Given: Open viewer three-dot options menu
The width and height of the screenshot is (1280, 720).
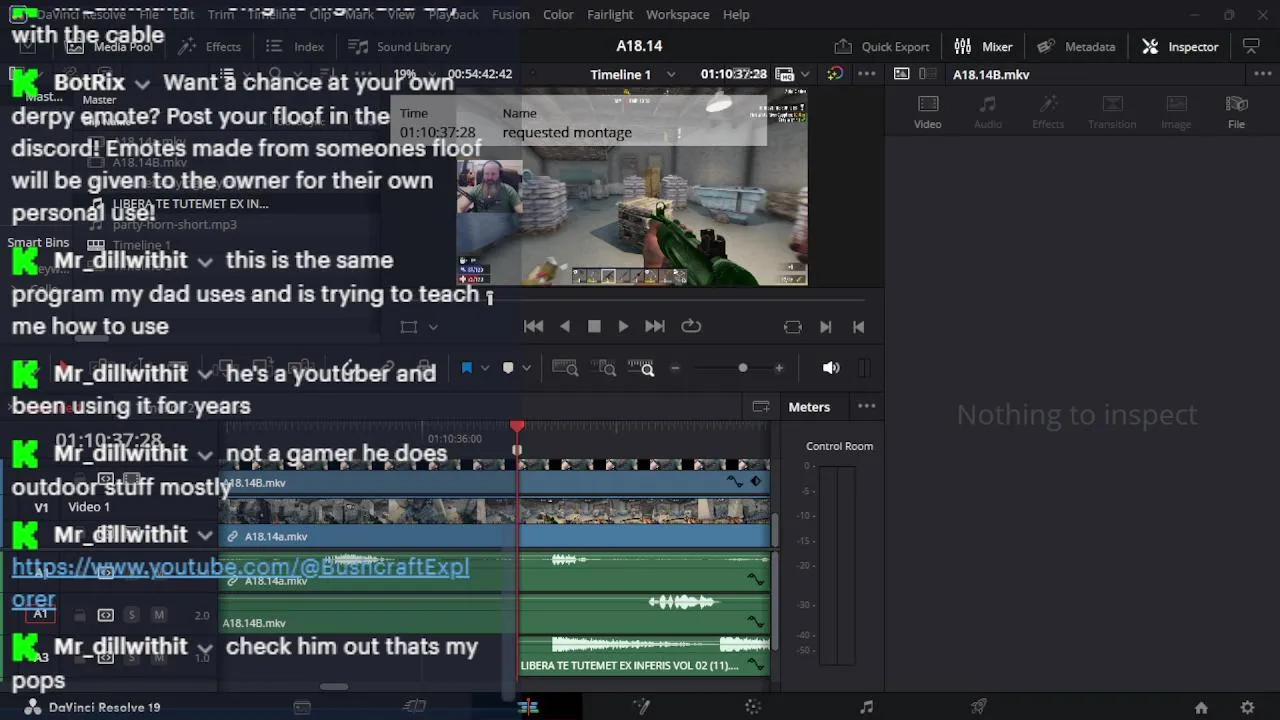Looking at the screenshot, I should point(867,74).
